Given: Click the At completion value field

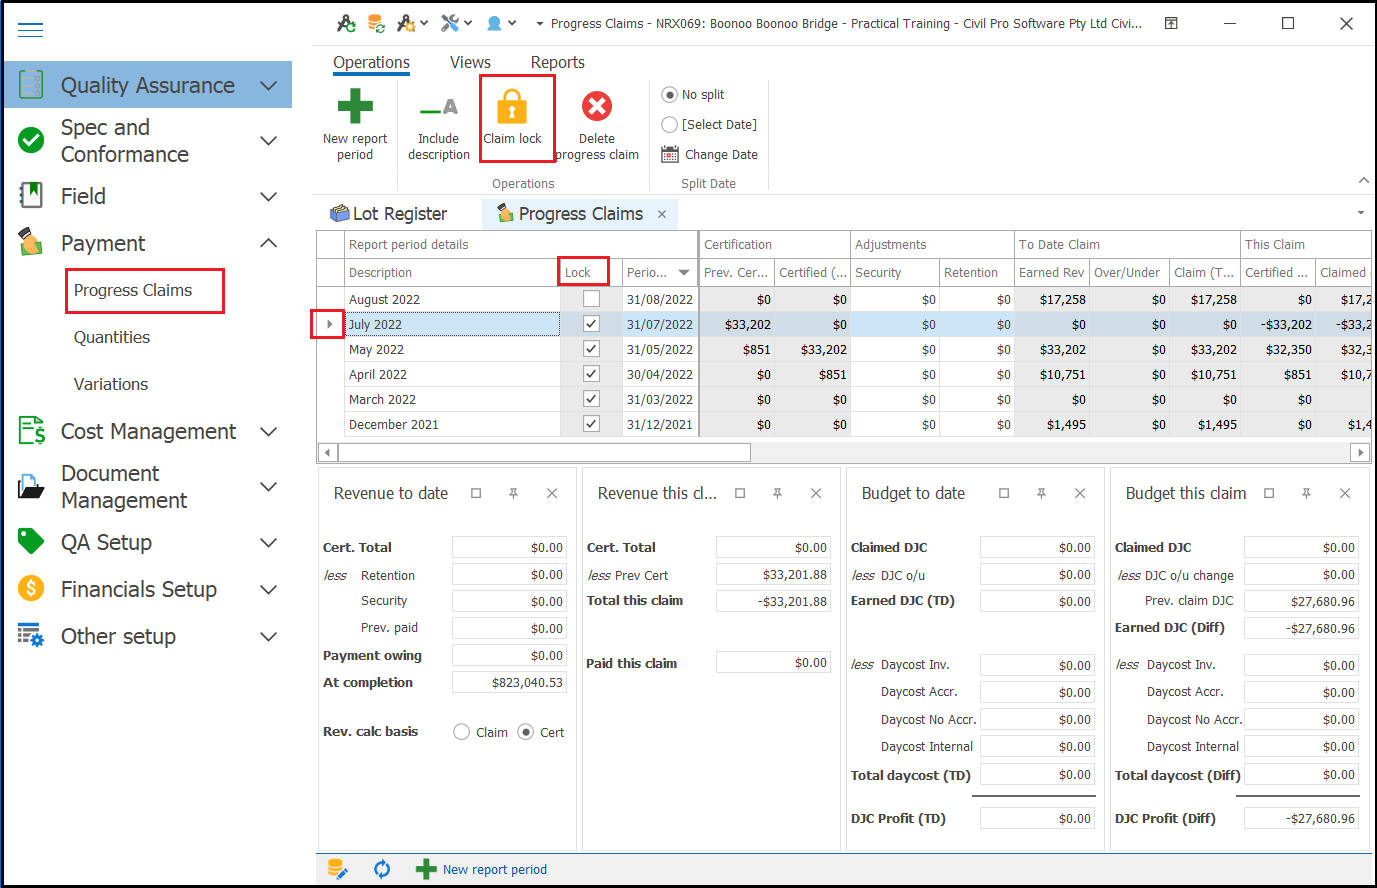Looking at the screenshot, I should click(x=509, y=682).
